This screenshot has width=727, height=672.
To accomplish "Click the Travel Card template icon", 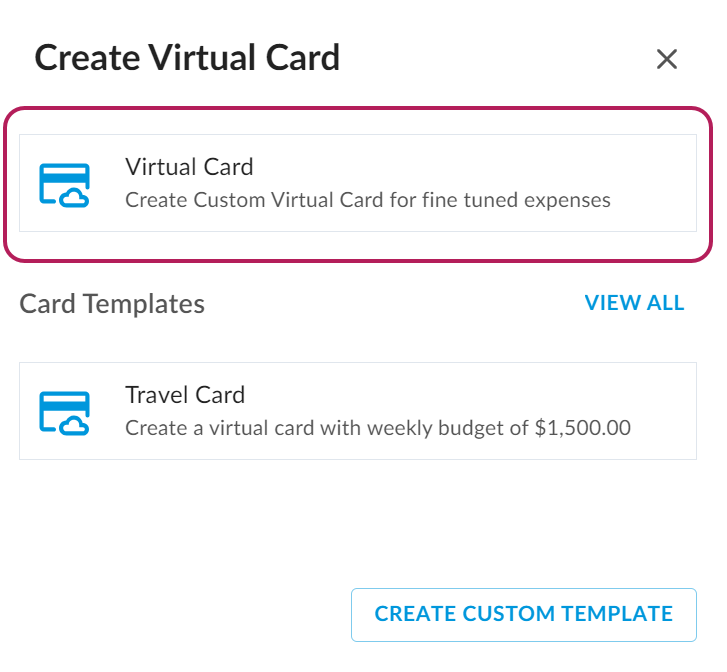I will pyautogui.click(x=64, y=412).
